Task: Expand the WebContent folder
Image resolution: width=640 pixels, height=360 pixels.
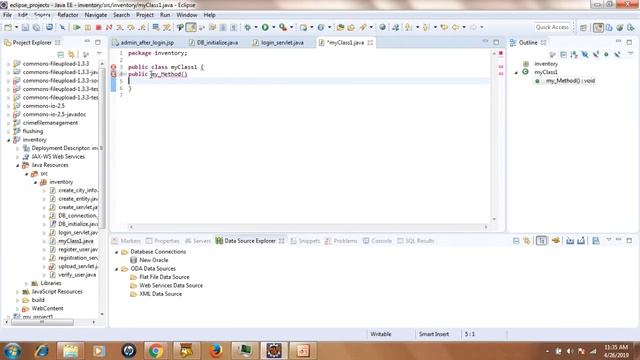Action: point(18,309)
